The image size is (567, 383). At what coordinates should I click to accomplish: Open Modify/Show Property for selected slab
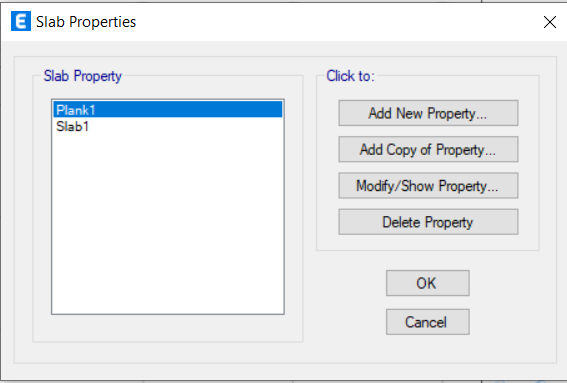428,186
